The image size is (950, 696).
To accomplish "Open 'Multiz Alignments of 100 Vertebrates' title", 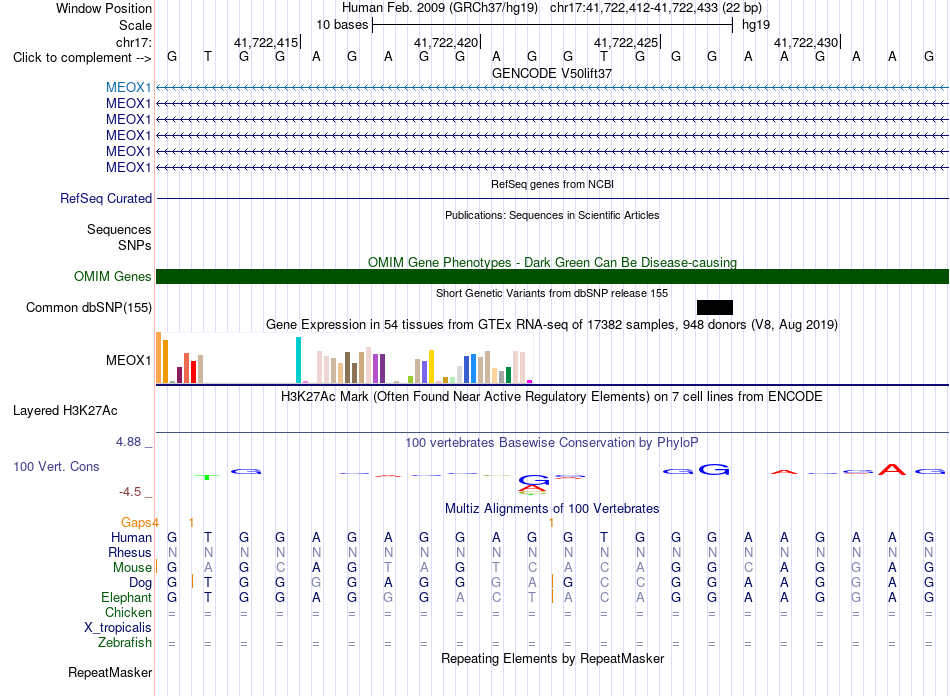I will [x=552, y=508].
